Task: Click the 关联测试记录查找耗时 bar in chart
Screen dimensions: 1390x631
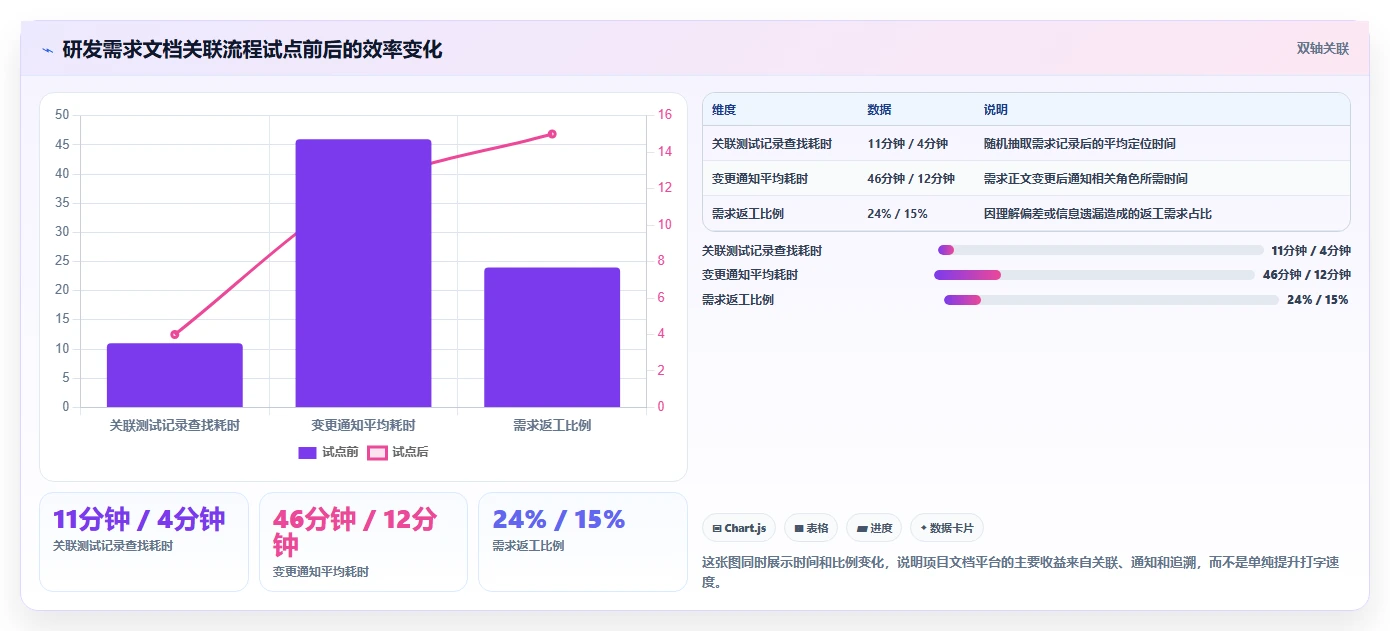Action: pyautogui.click(x=175, y=375)
